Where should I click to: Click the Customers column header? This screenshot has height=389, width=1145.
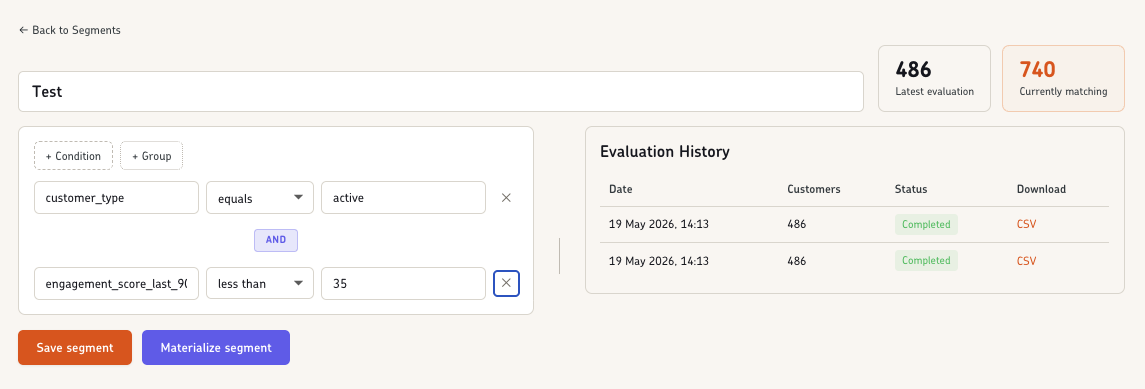pos(813,189)
